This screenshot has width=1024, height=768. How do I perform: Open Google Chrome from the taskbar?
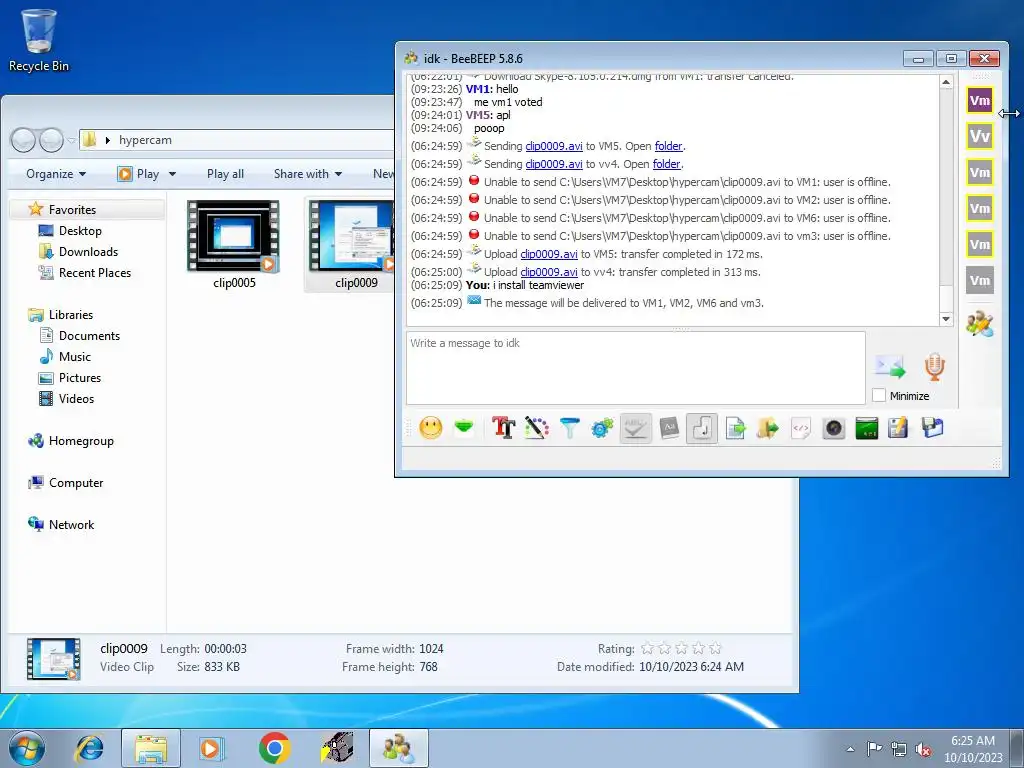(275, 748)
